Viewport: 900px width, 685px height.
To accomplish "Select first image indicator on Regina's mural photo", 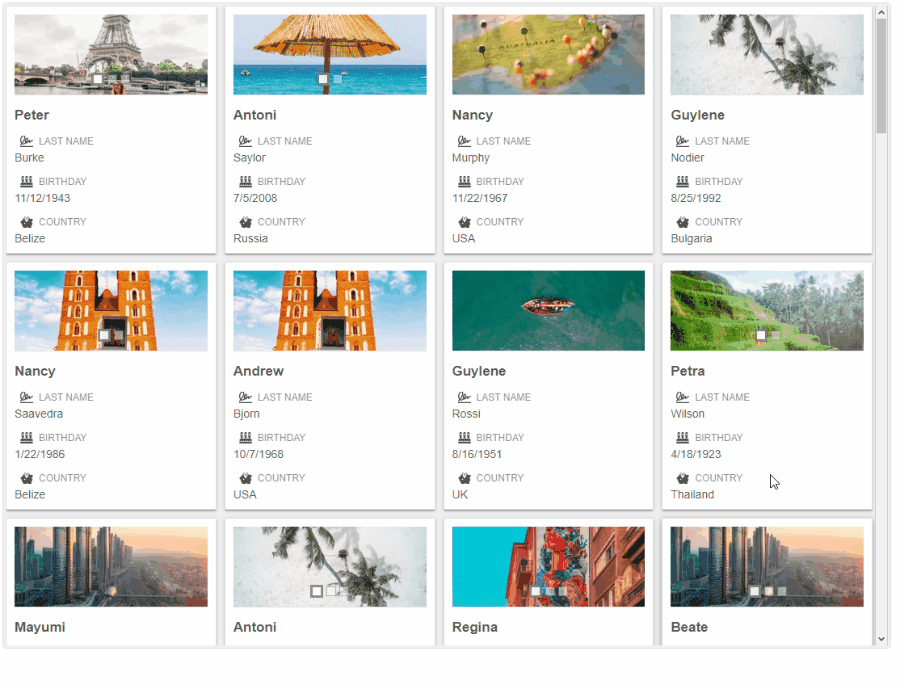I will click(536, 591).
